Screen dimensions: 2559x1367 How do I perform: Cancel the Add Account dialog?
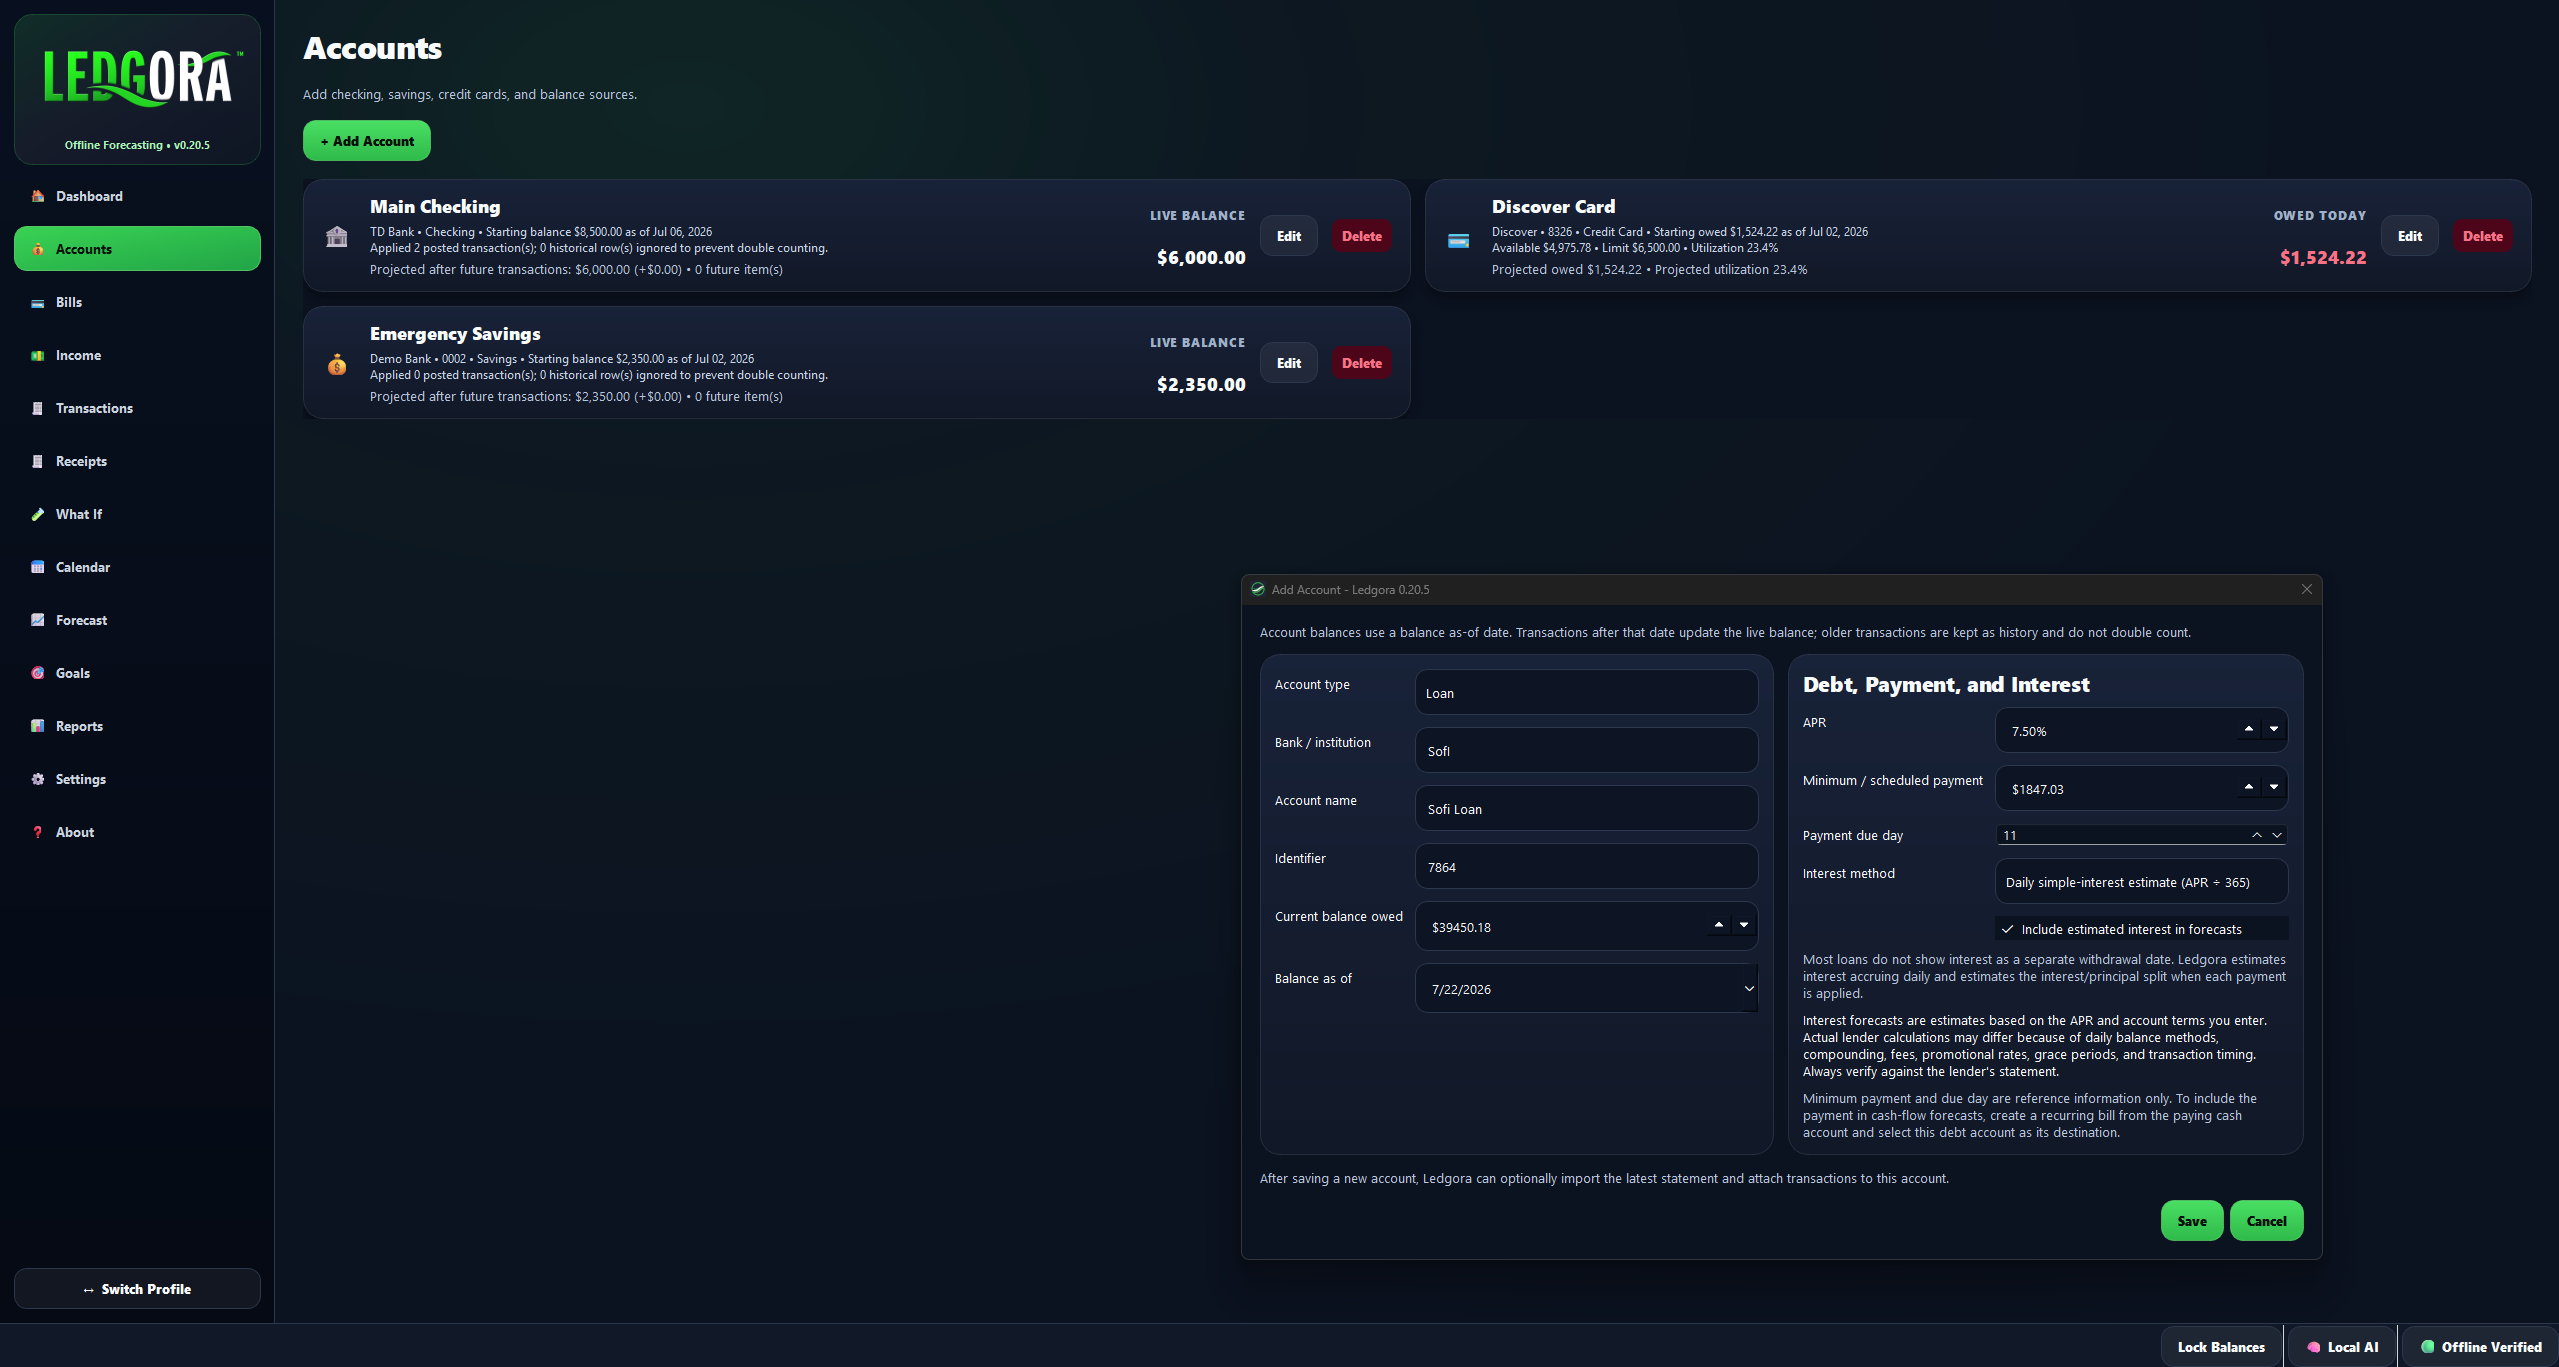tap(2266, 1221)
